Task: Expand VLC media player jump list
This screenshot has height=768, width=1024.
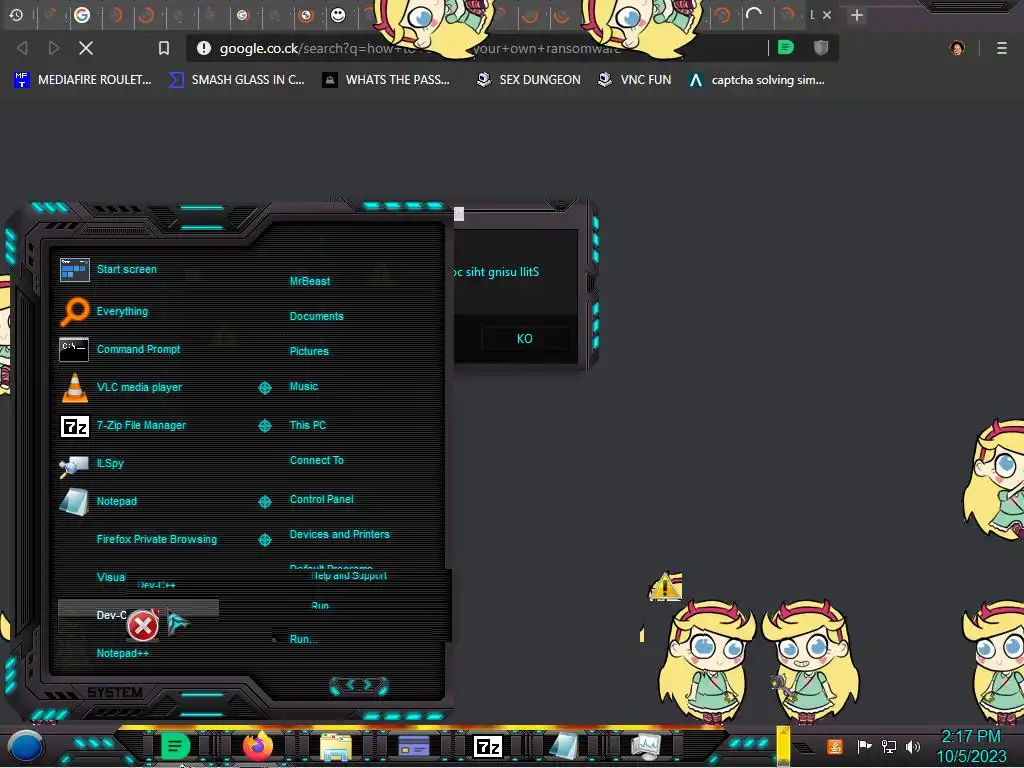Action: coord(264,388)
